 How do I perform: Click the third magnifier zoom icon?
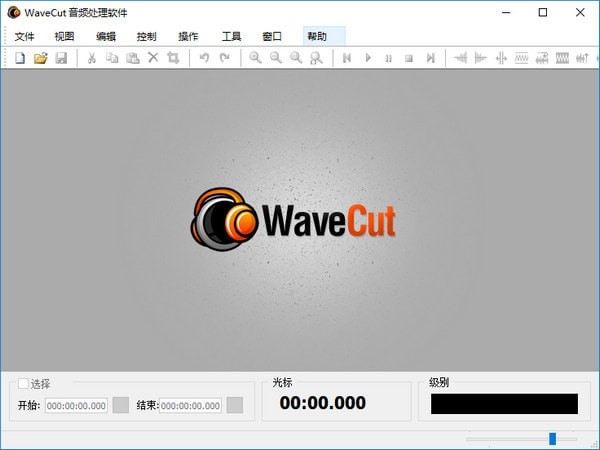click(296, 58)
